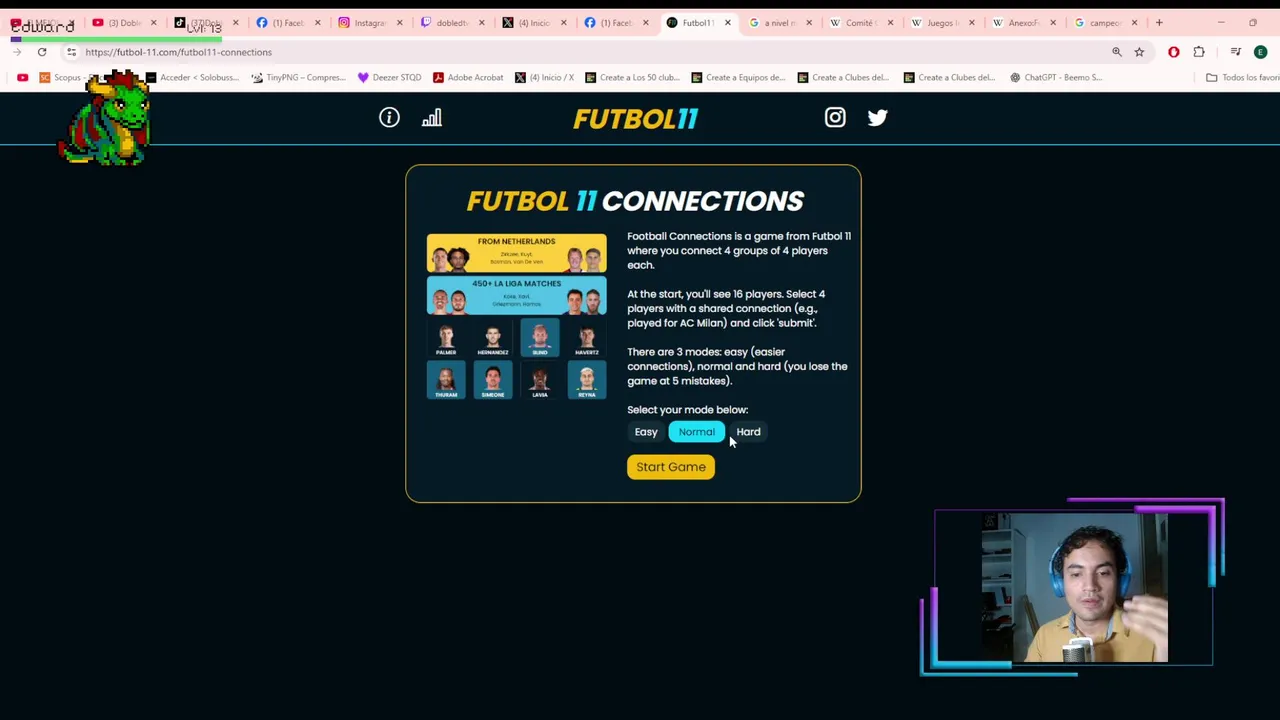The width and height of the screenshot is (1280, 720).
Task: Open the Futbol11 Twitter bird icon
Action: coord(877,118)
